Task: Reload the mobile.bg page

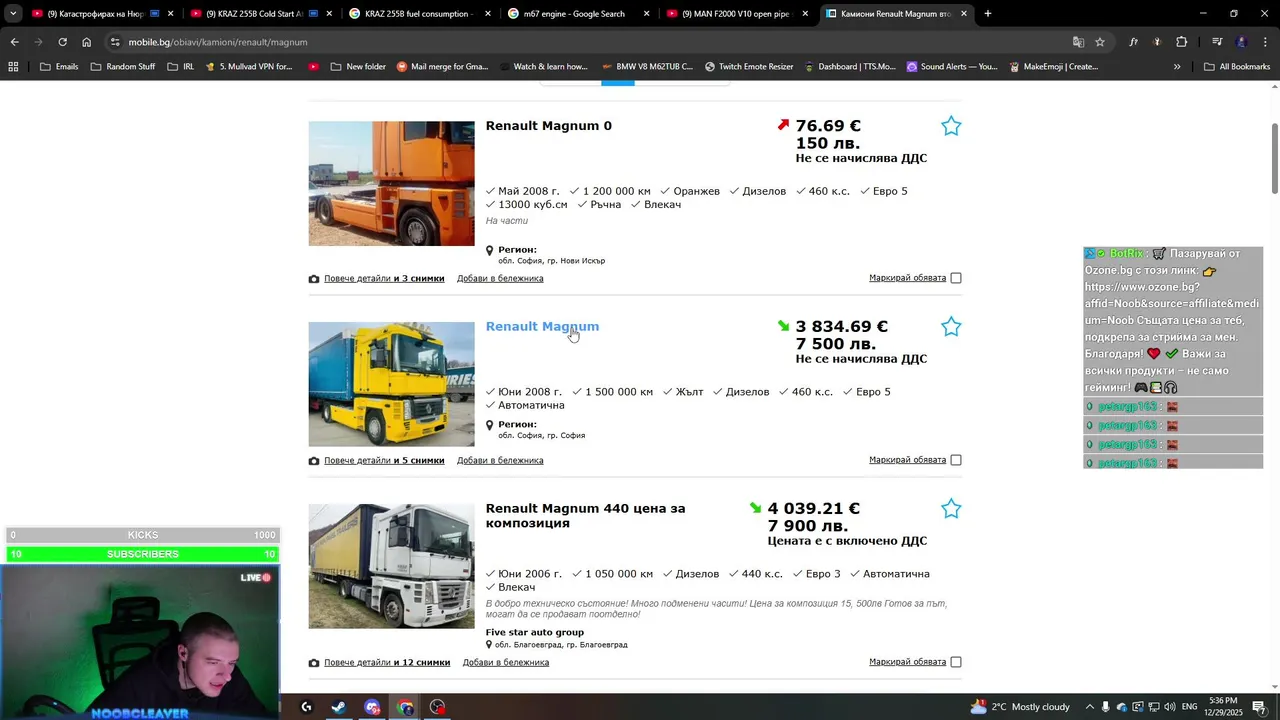Action: pos(62,42)
